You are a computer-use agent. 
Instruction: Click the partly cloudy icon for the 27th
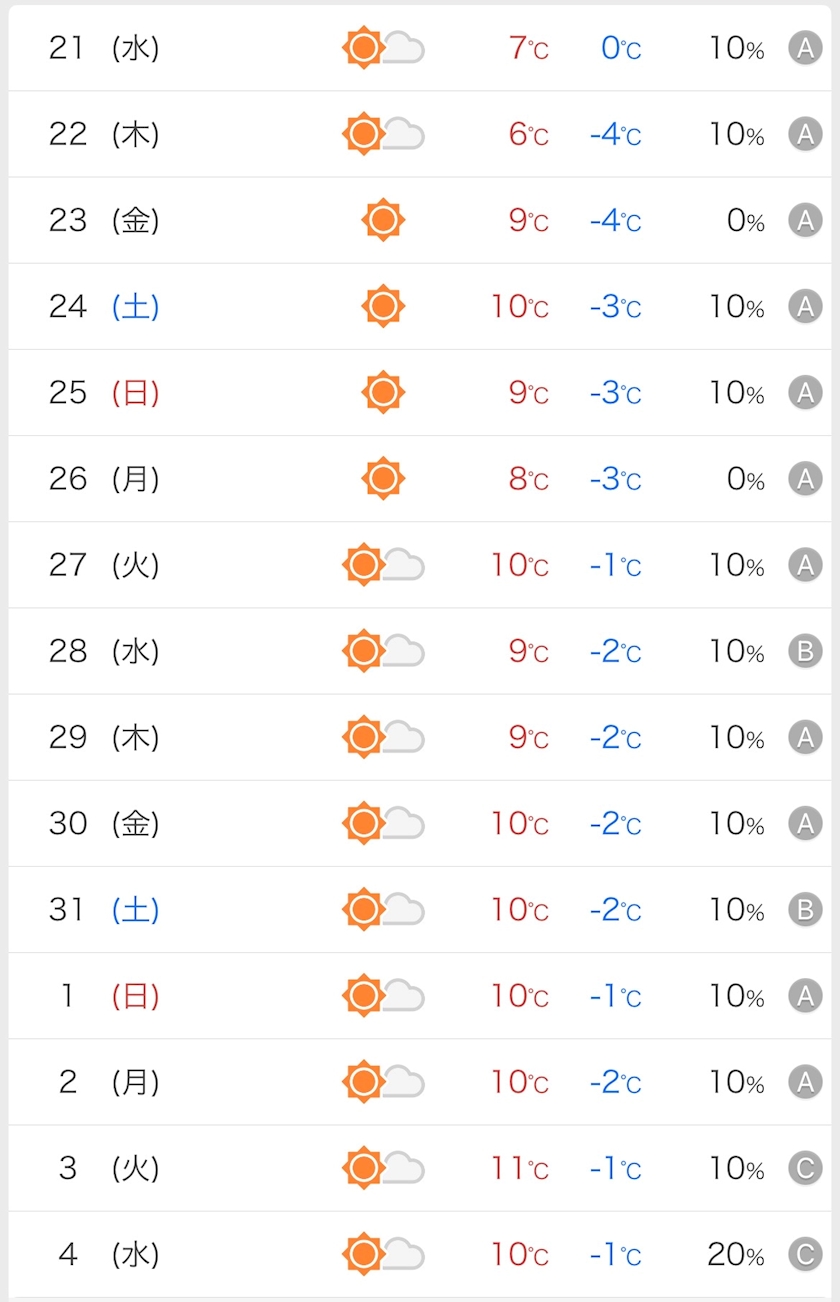click(x=383, y=565)
